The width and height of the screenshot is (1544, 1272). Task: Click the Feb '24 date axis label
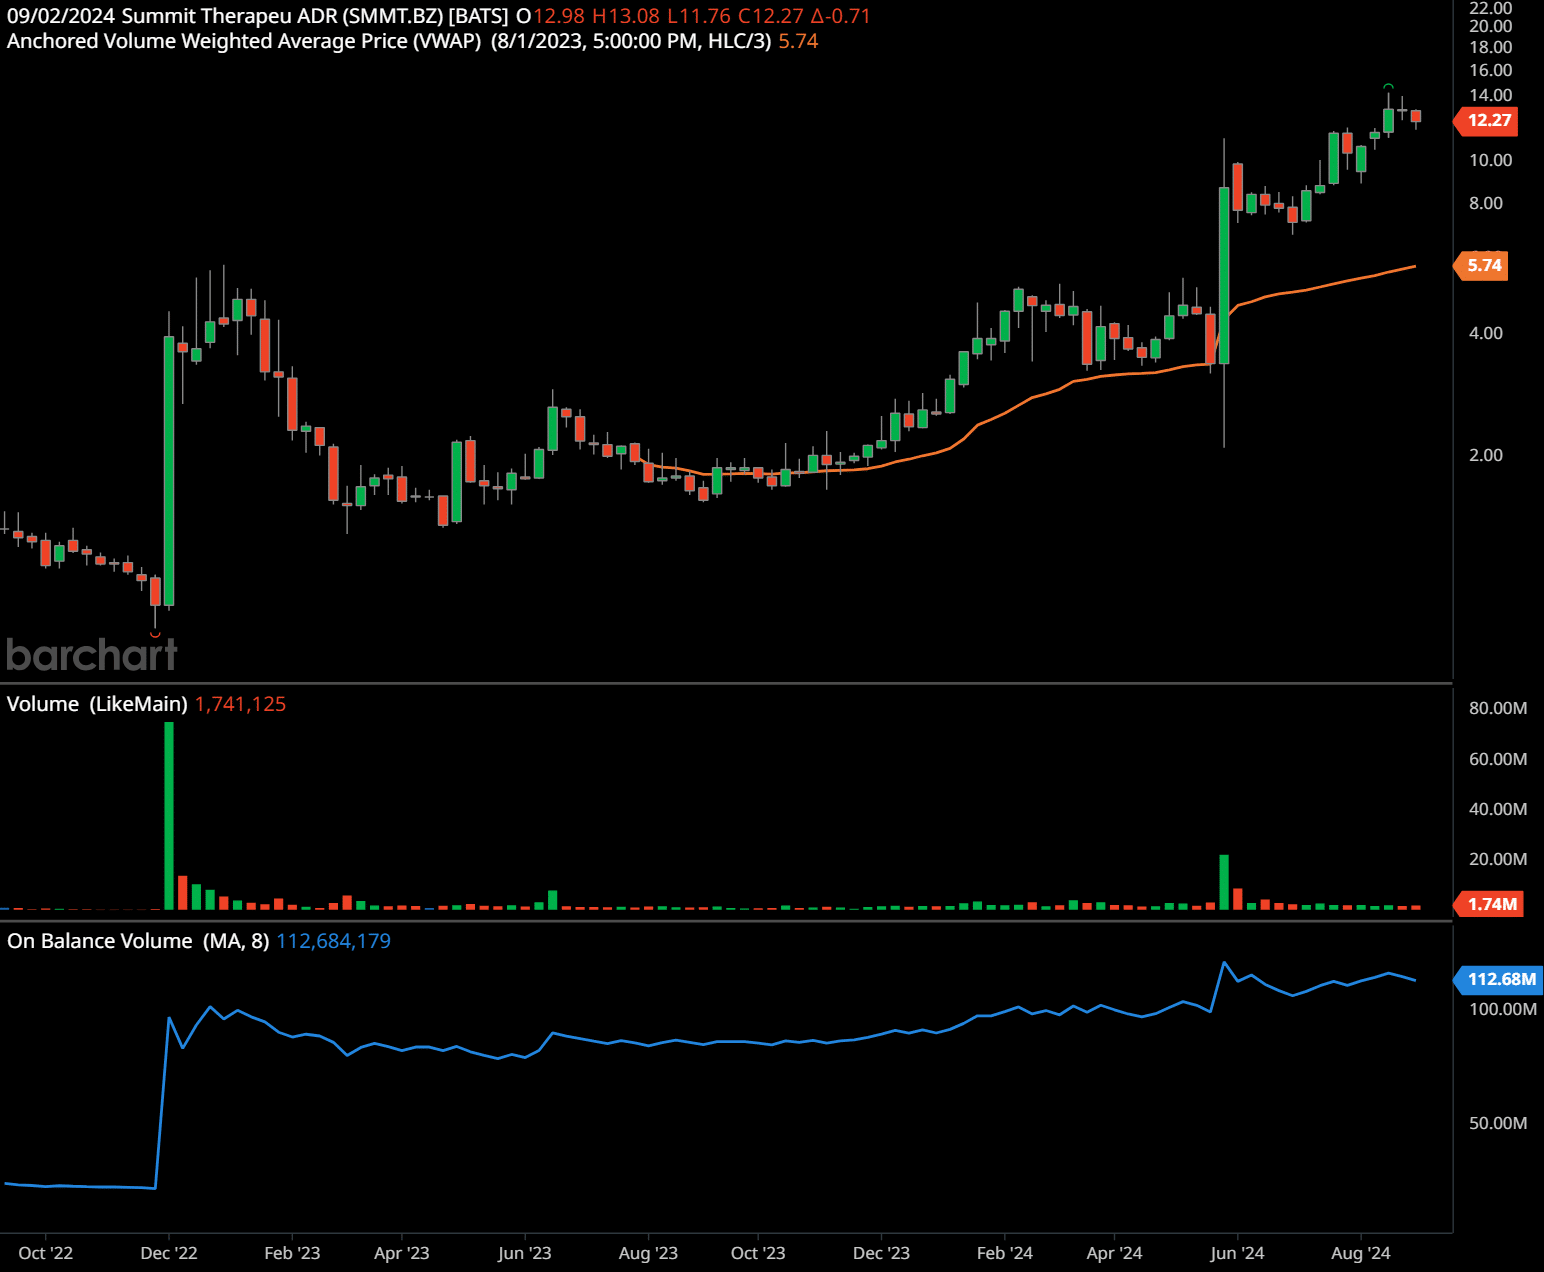(1005, 1253)
